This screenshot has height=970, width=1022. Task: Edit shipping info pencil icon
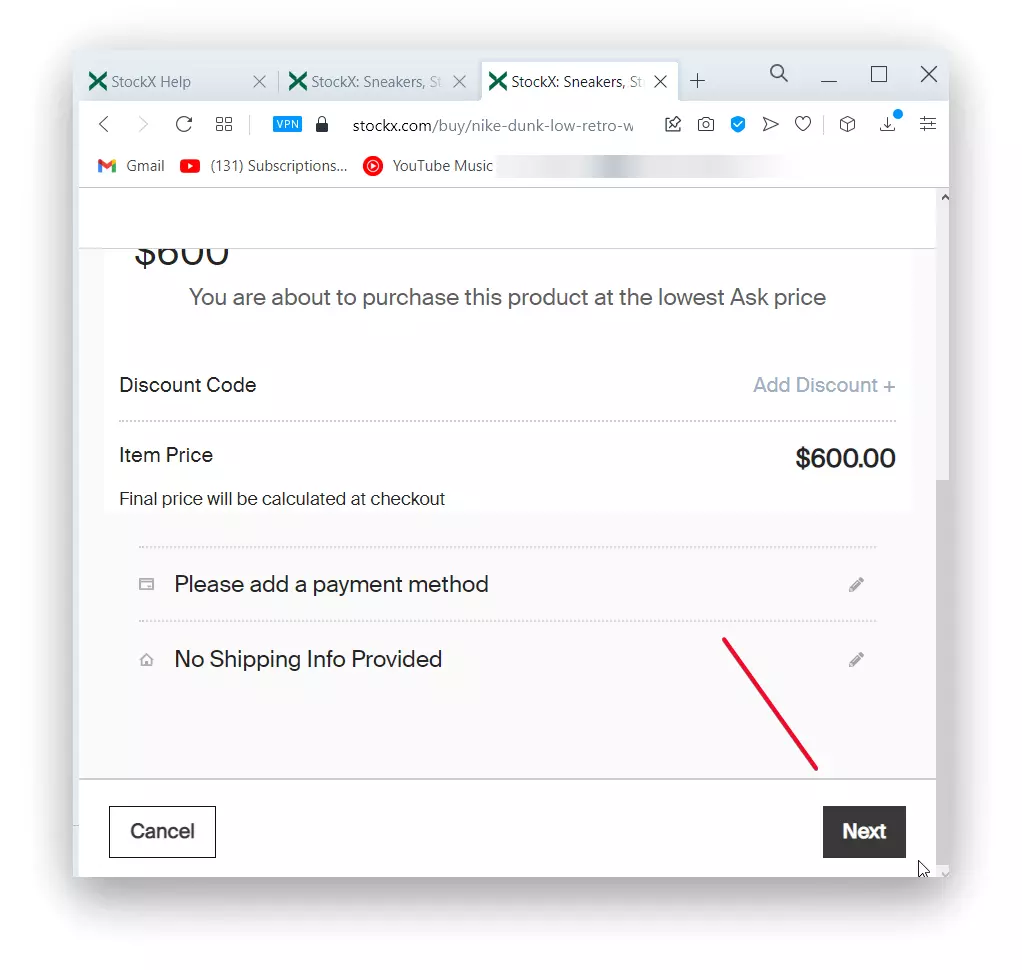[x=856, y=660]
